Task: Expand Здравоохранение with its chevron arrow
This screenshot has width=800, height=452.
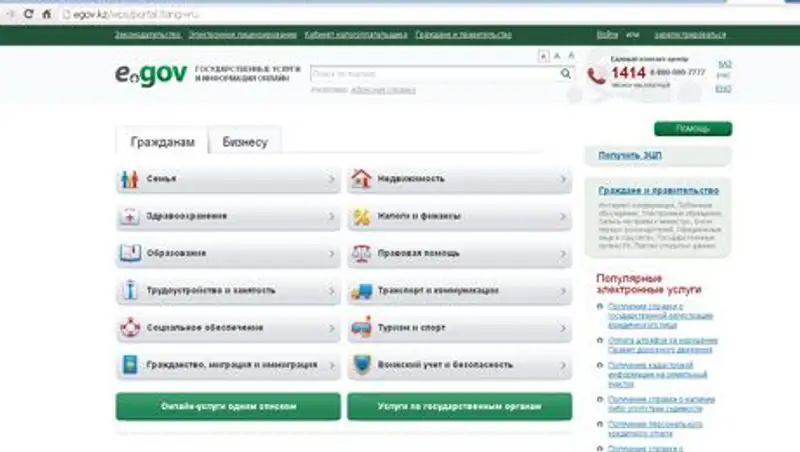Action: pyautogui.click(x=332, y=216)
